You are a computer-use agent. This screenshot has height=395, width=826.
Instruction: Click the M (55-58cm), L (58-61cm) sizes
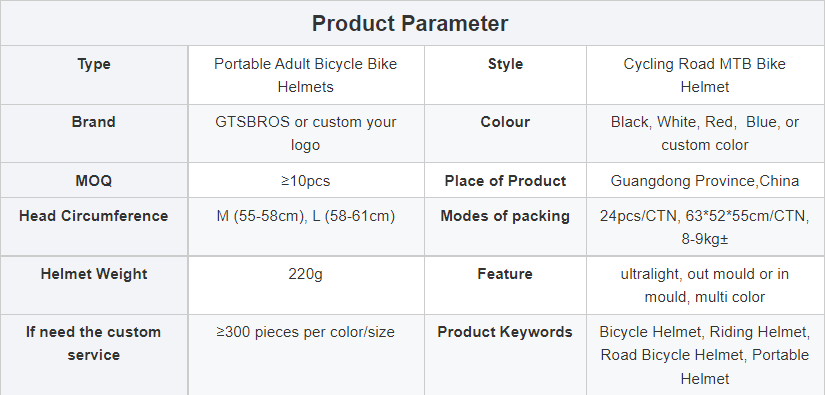tap(306, 216)
